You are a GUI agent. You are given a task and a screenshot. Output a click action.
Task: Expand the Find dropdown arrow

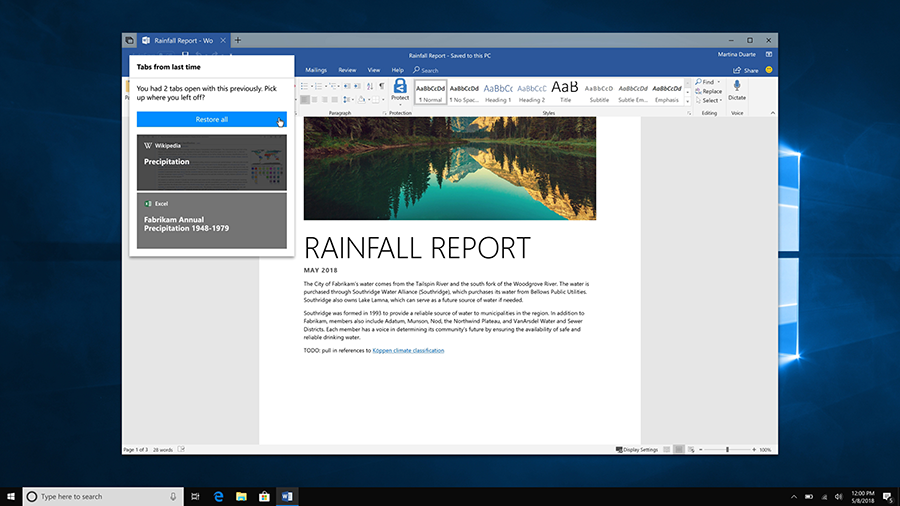pyautogui.click(x=719, y=82)
